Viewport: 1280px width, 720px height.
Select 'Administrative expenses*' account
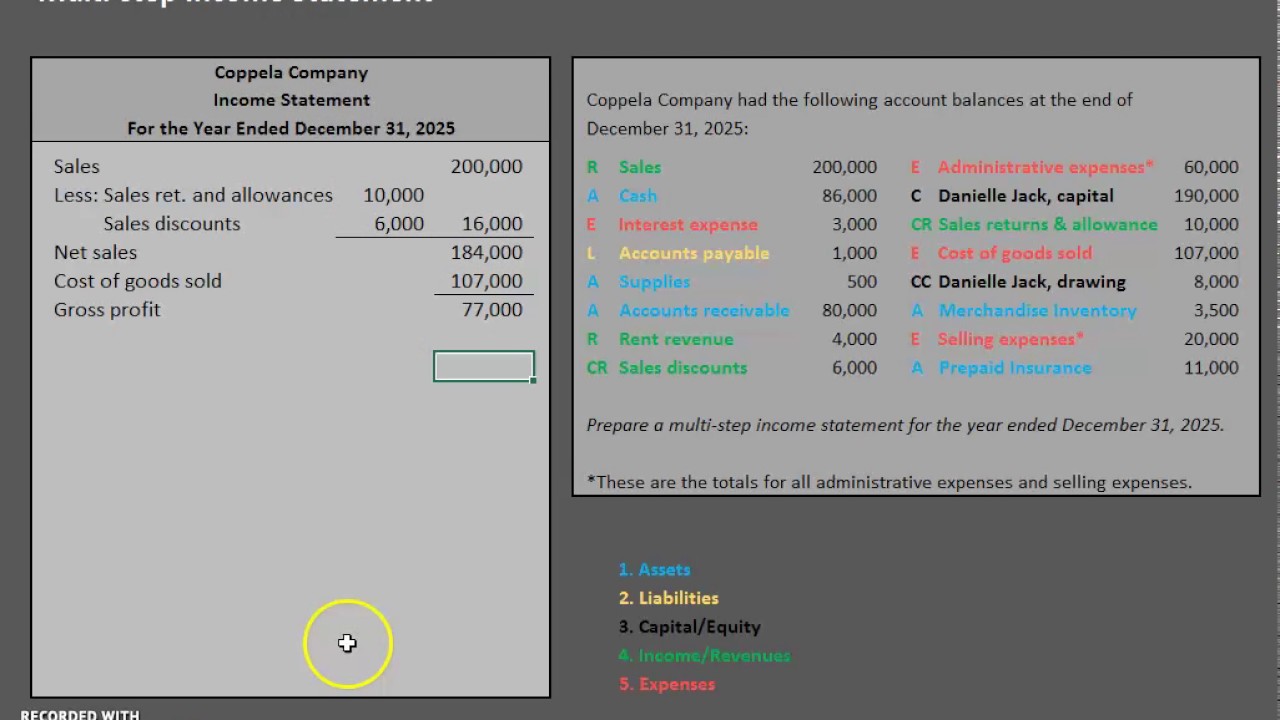coord(1045,167)
